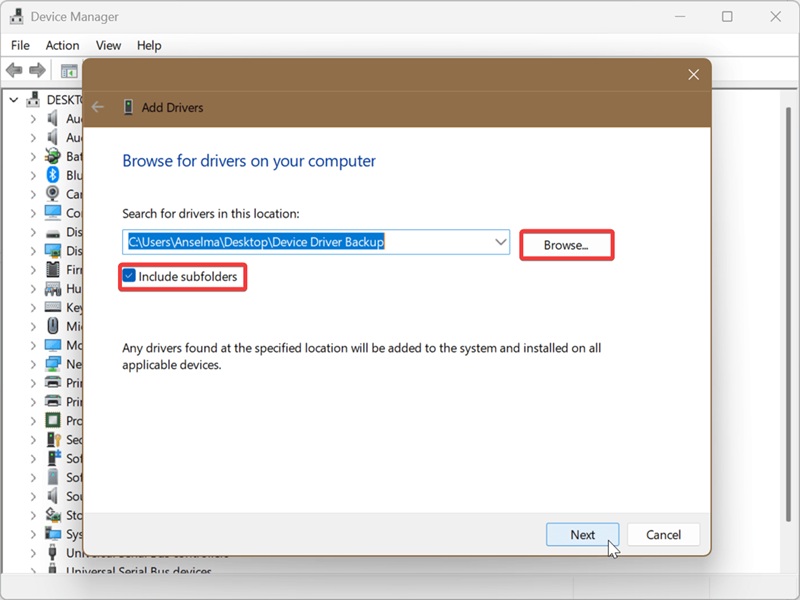Open the View menu
Image resolution: width=800 pixels, height=600 pixels.
click(x=108, y=45)
